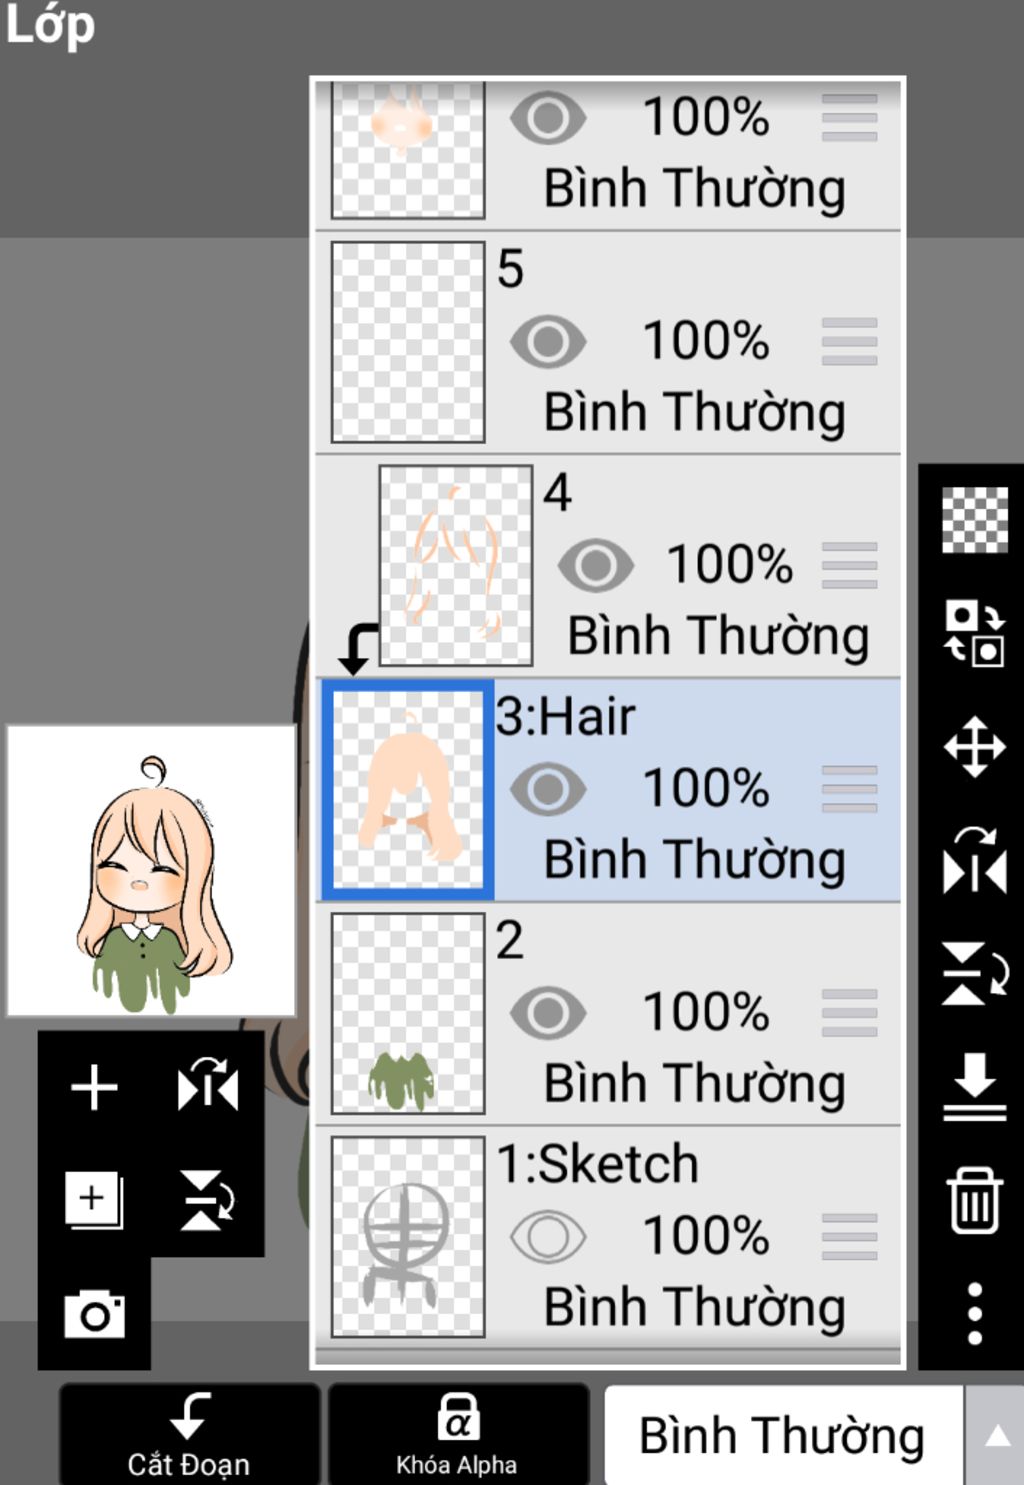Click the Cắt Đoạn clipping button

point(189,1435)
